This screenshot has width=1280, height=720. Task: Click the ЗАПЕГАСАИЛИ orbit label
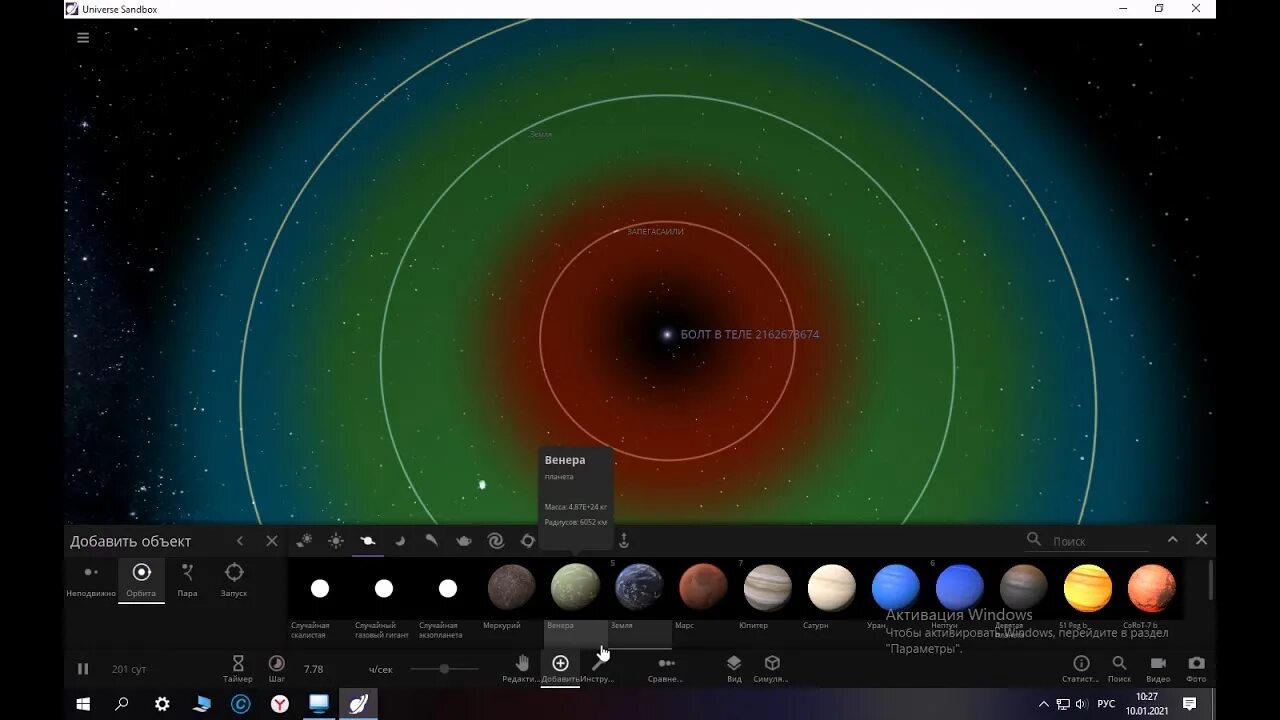(x=655, y=231)
